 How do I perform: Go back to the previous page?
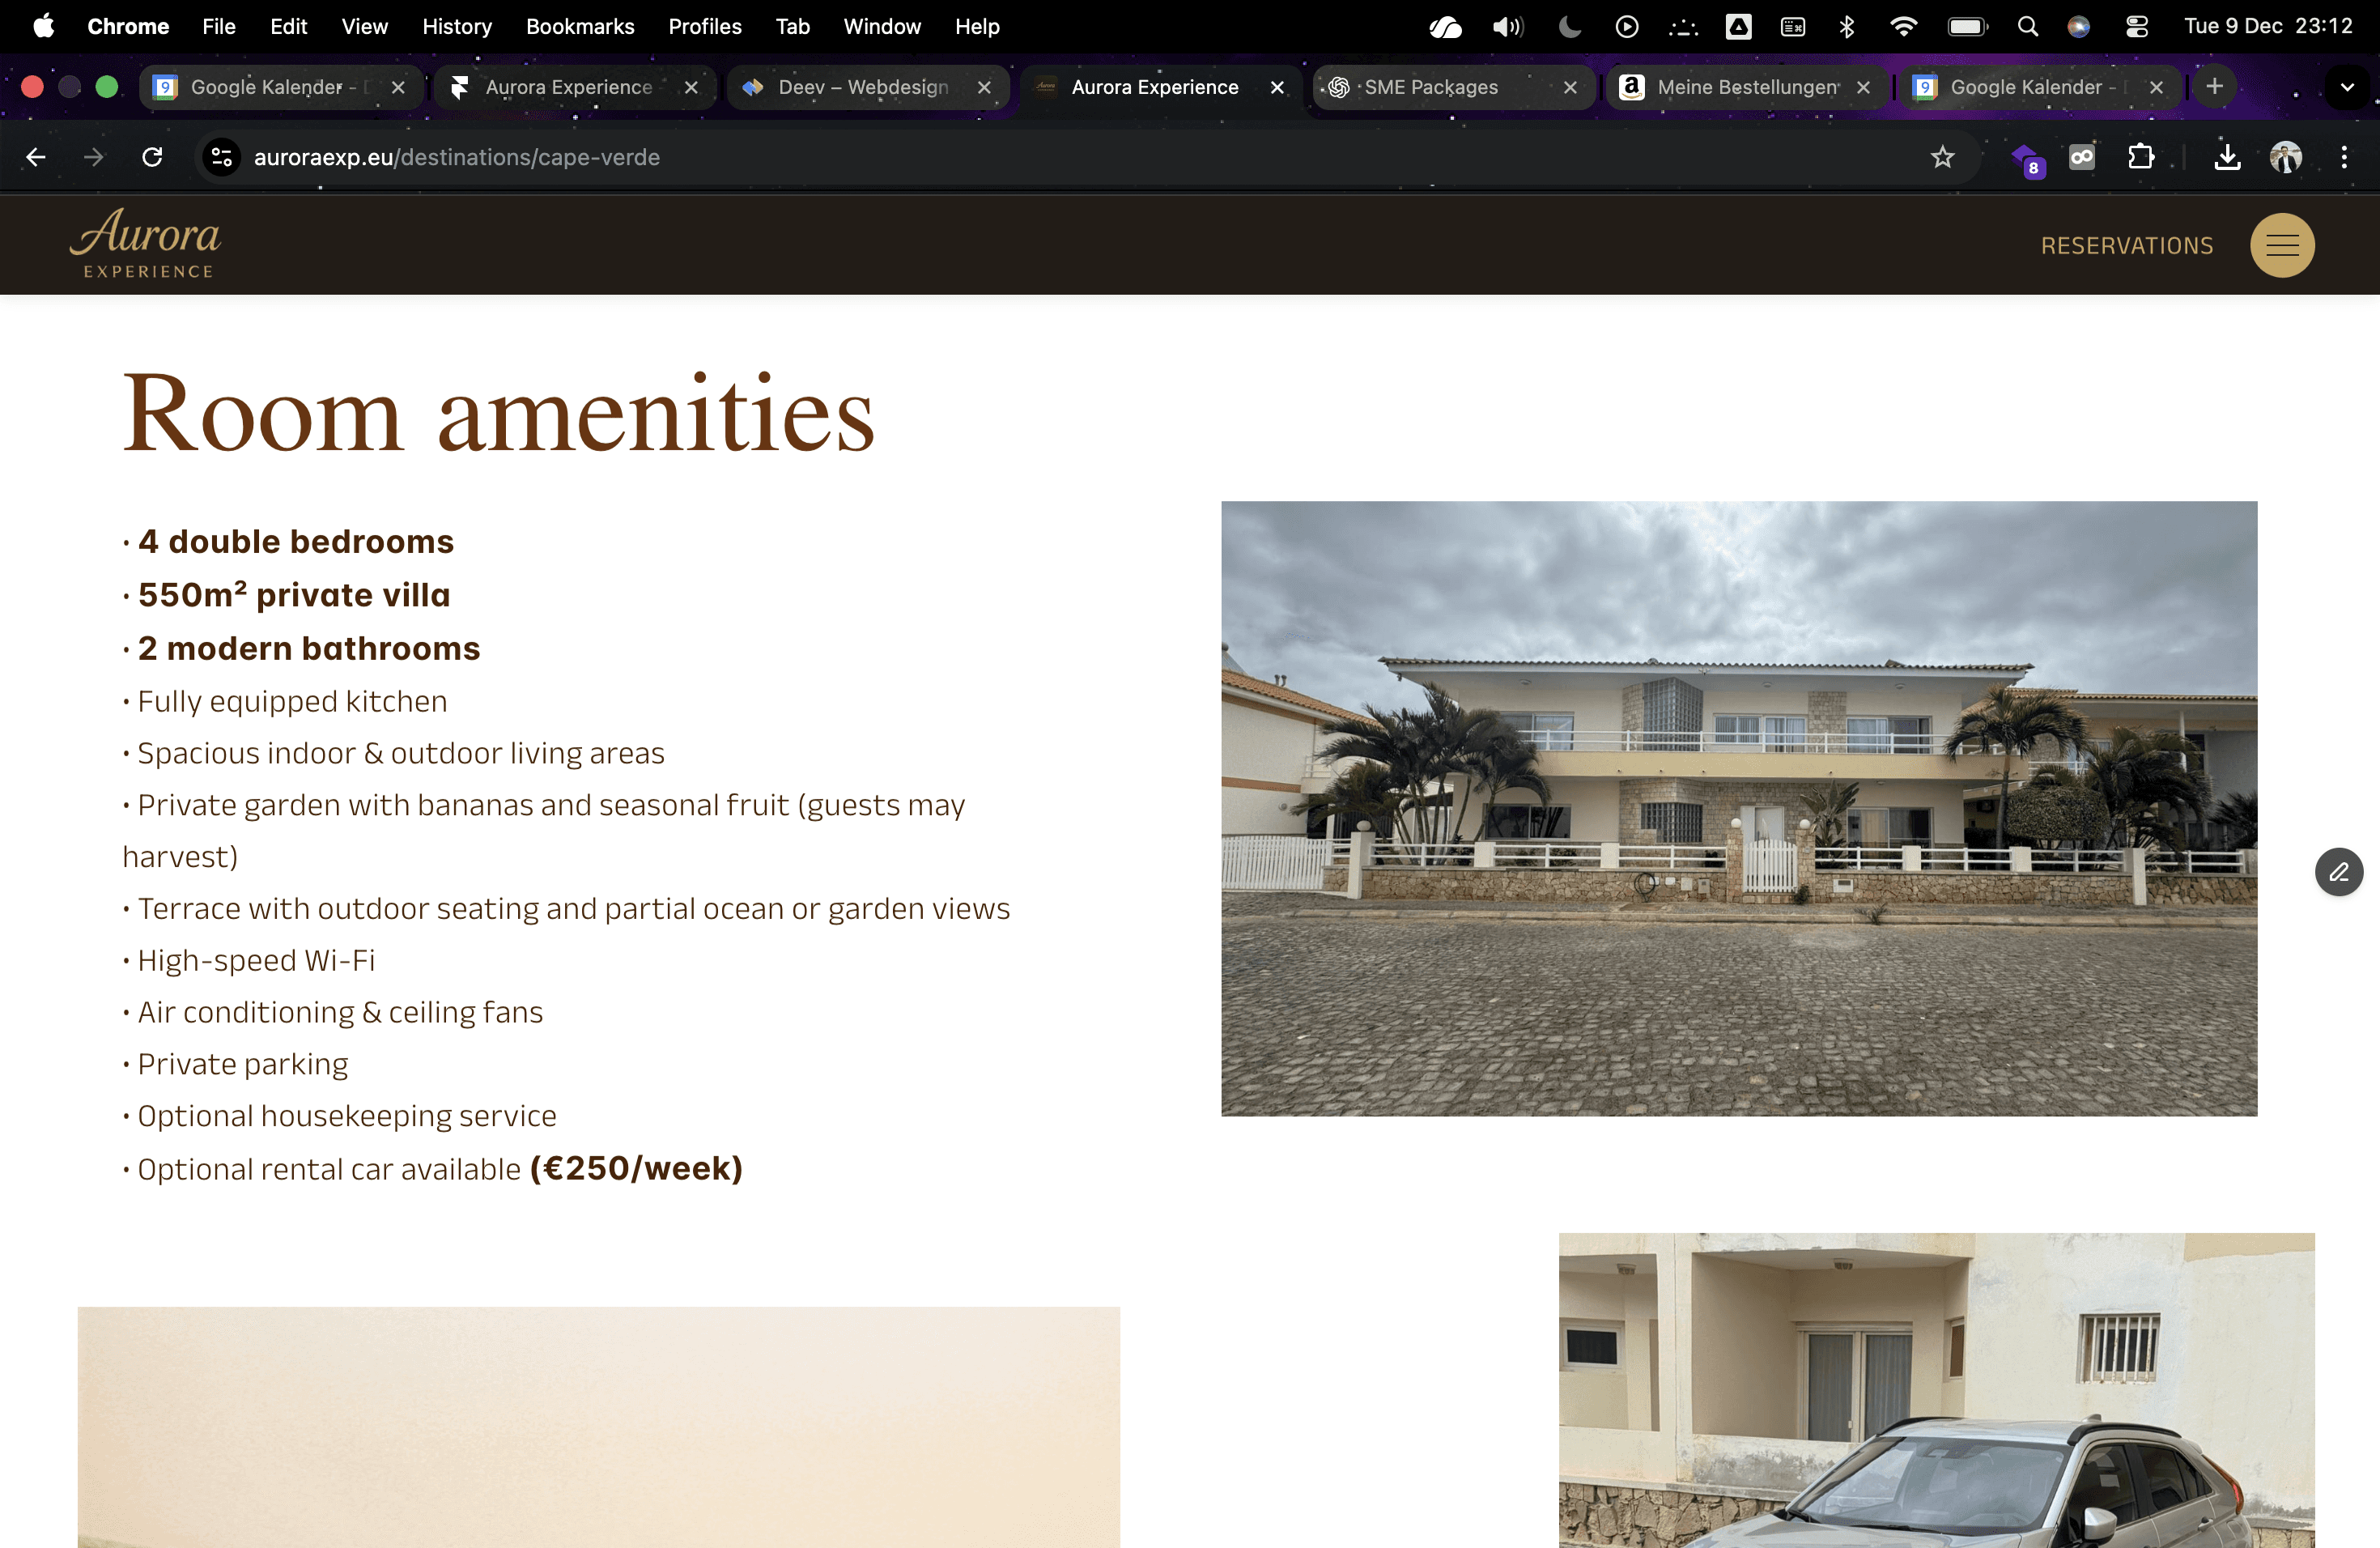point(36,157)
